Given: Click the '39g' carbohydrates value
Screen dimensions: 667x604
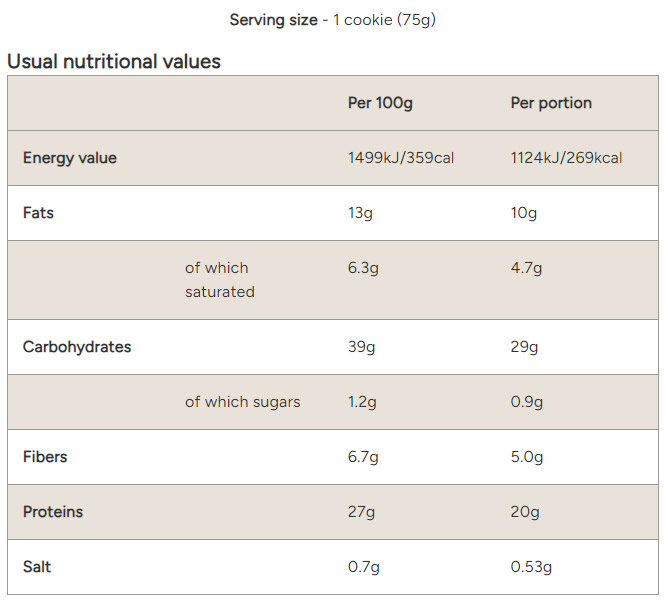Looking at the screenshot, I should [362, 347].
